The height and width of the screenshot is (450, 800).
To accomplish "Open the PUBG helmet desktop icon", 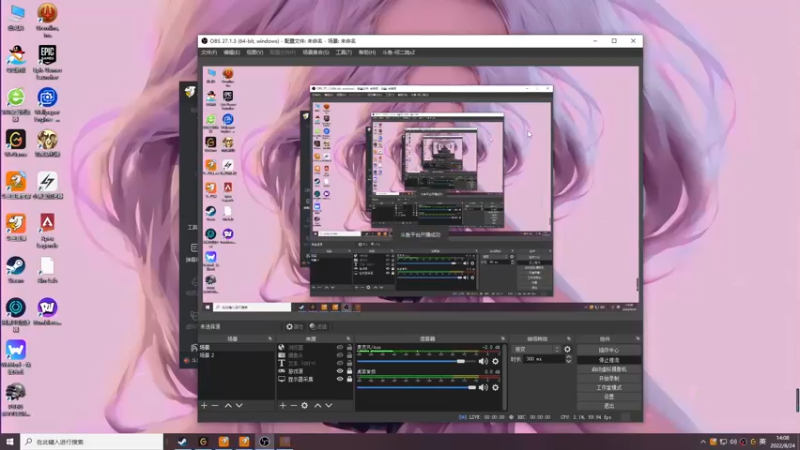I will tap(16, 399).
